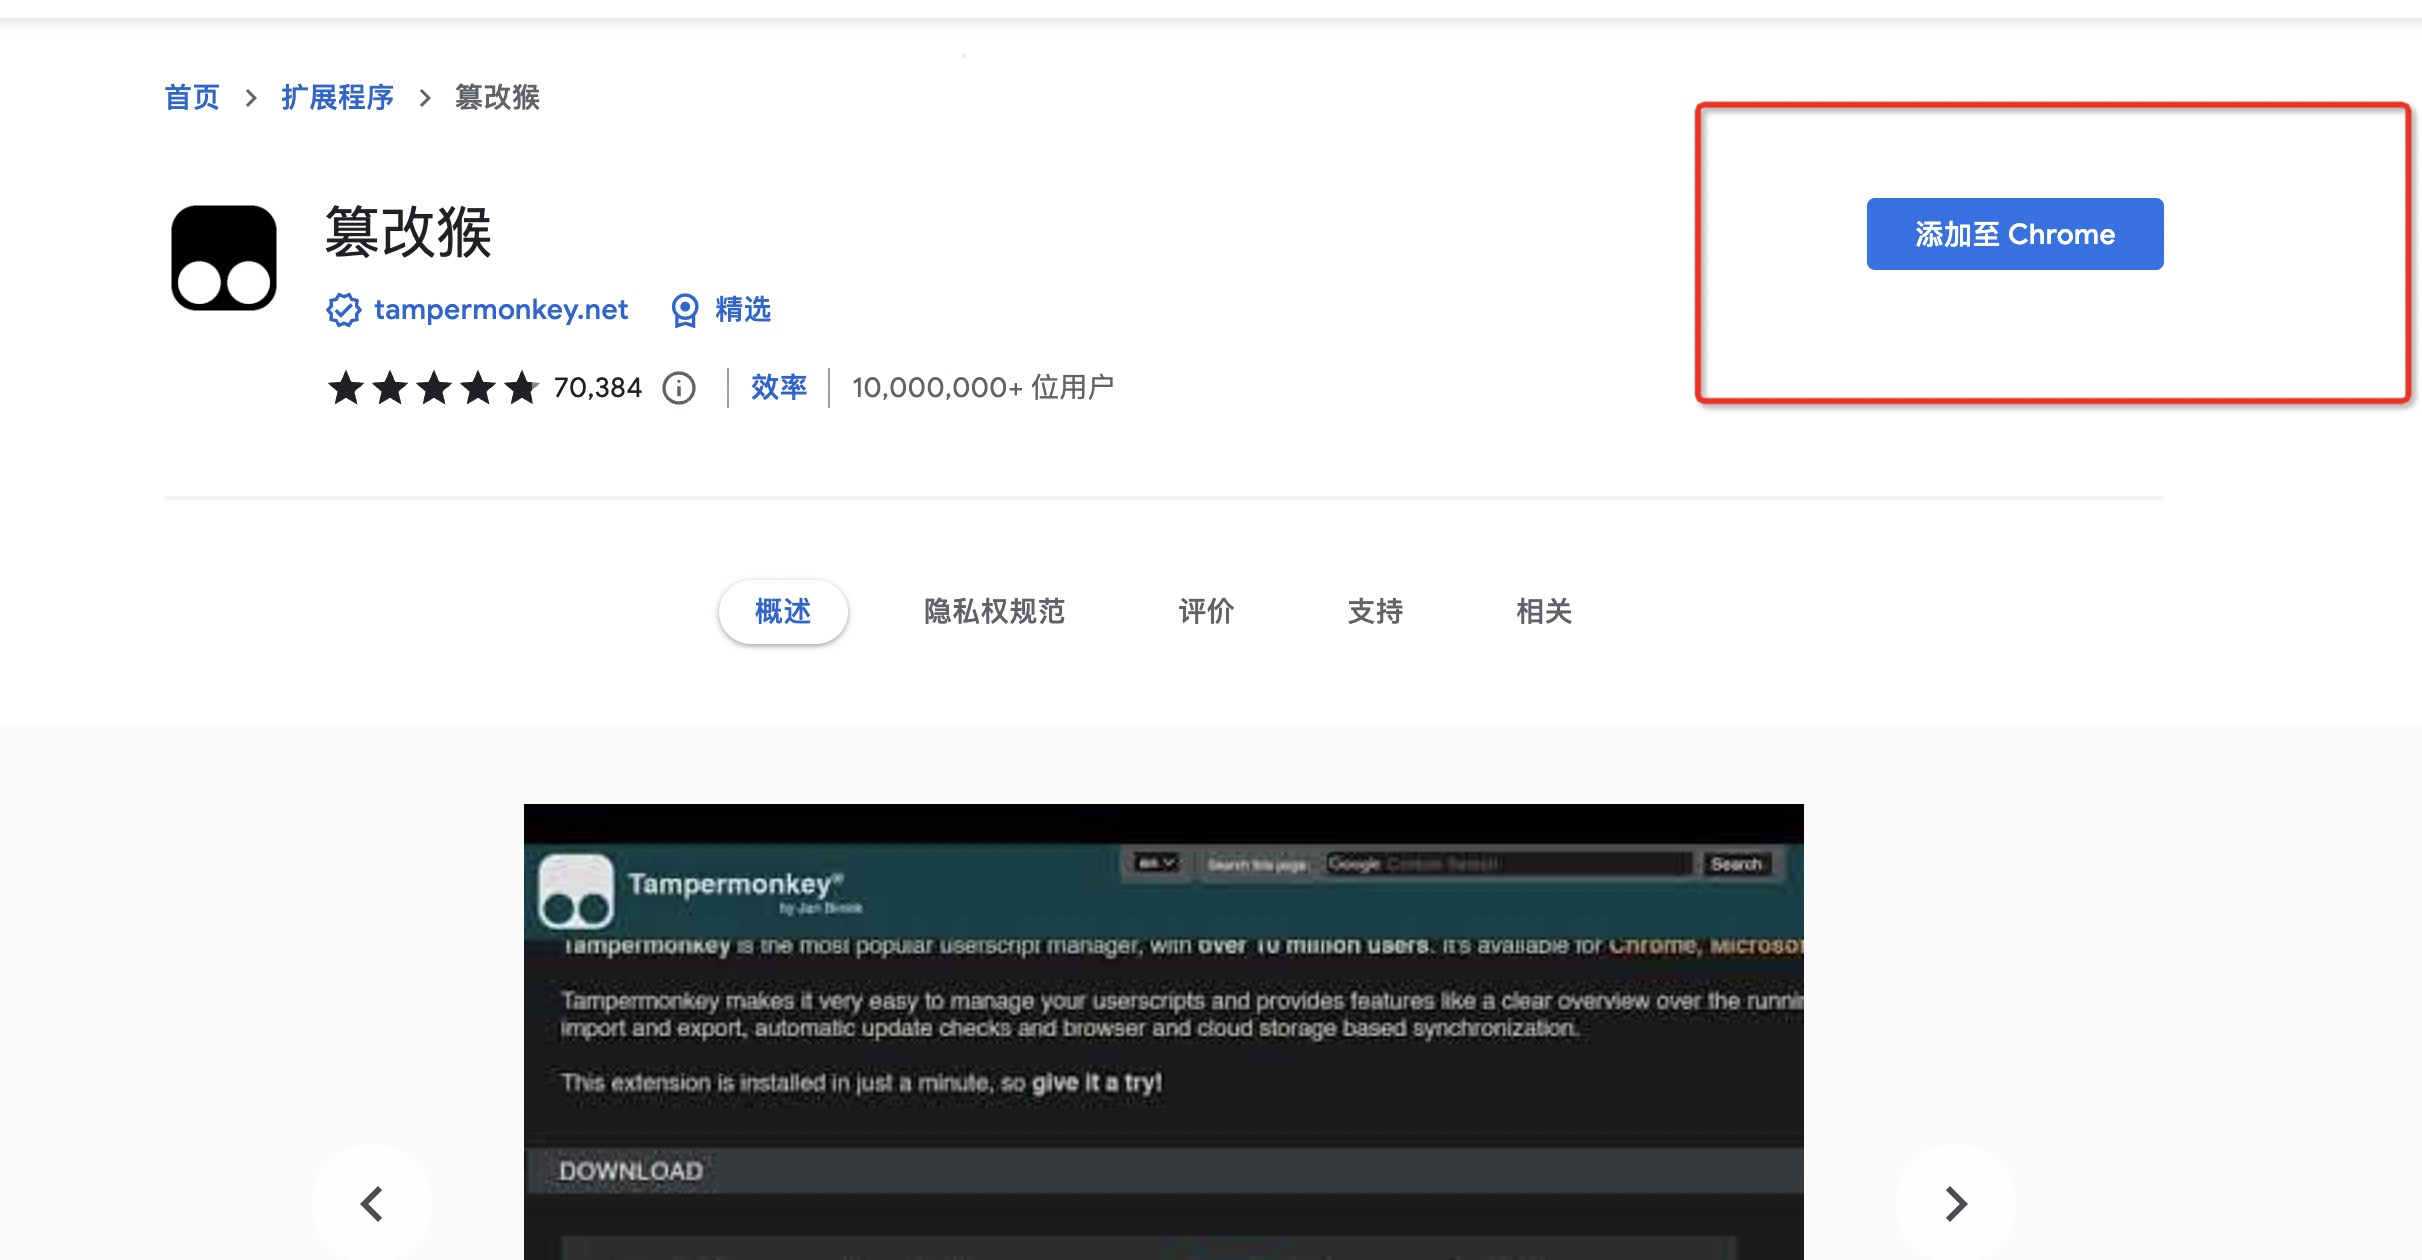Navigate to 首页 via breadcrumb
The width and height of the screenshot is (2422, 1260).
[191, 97]
